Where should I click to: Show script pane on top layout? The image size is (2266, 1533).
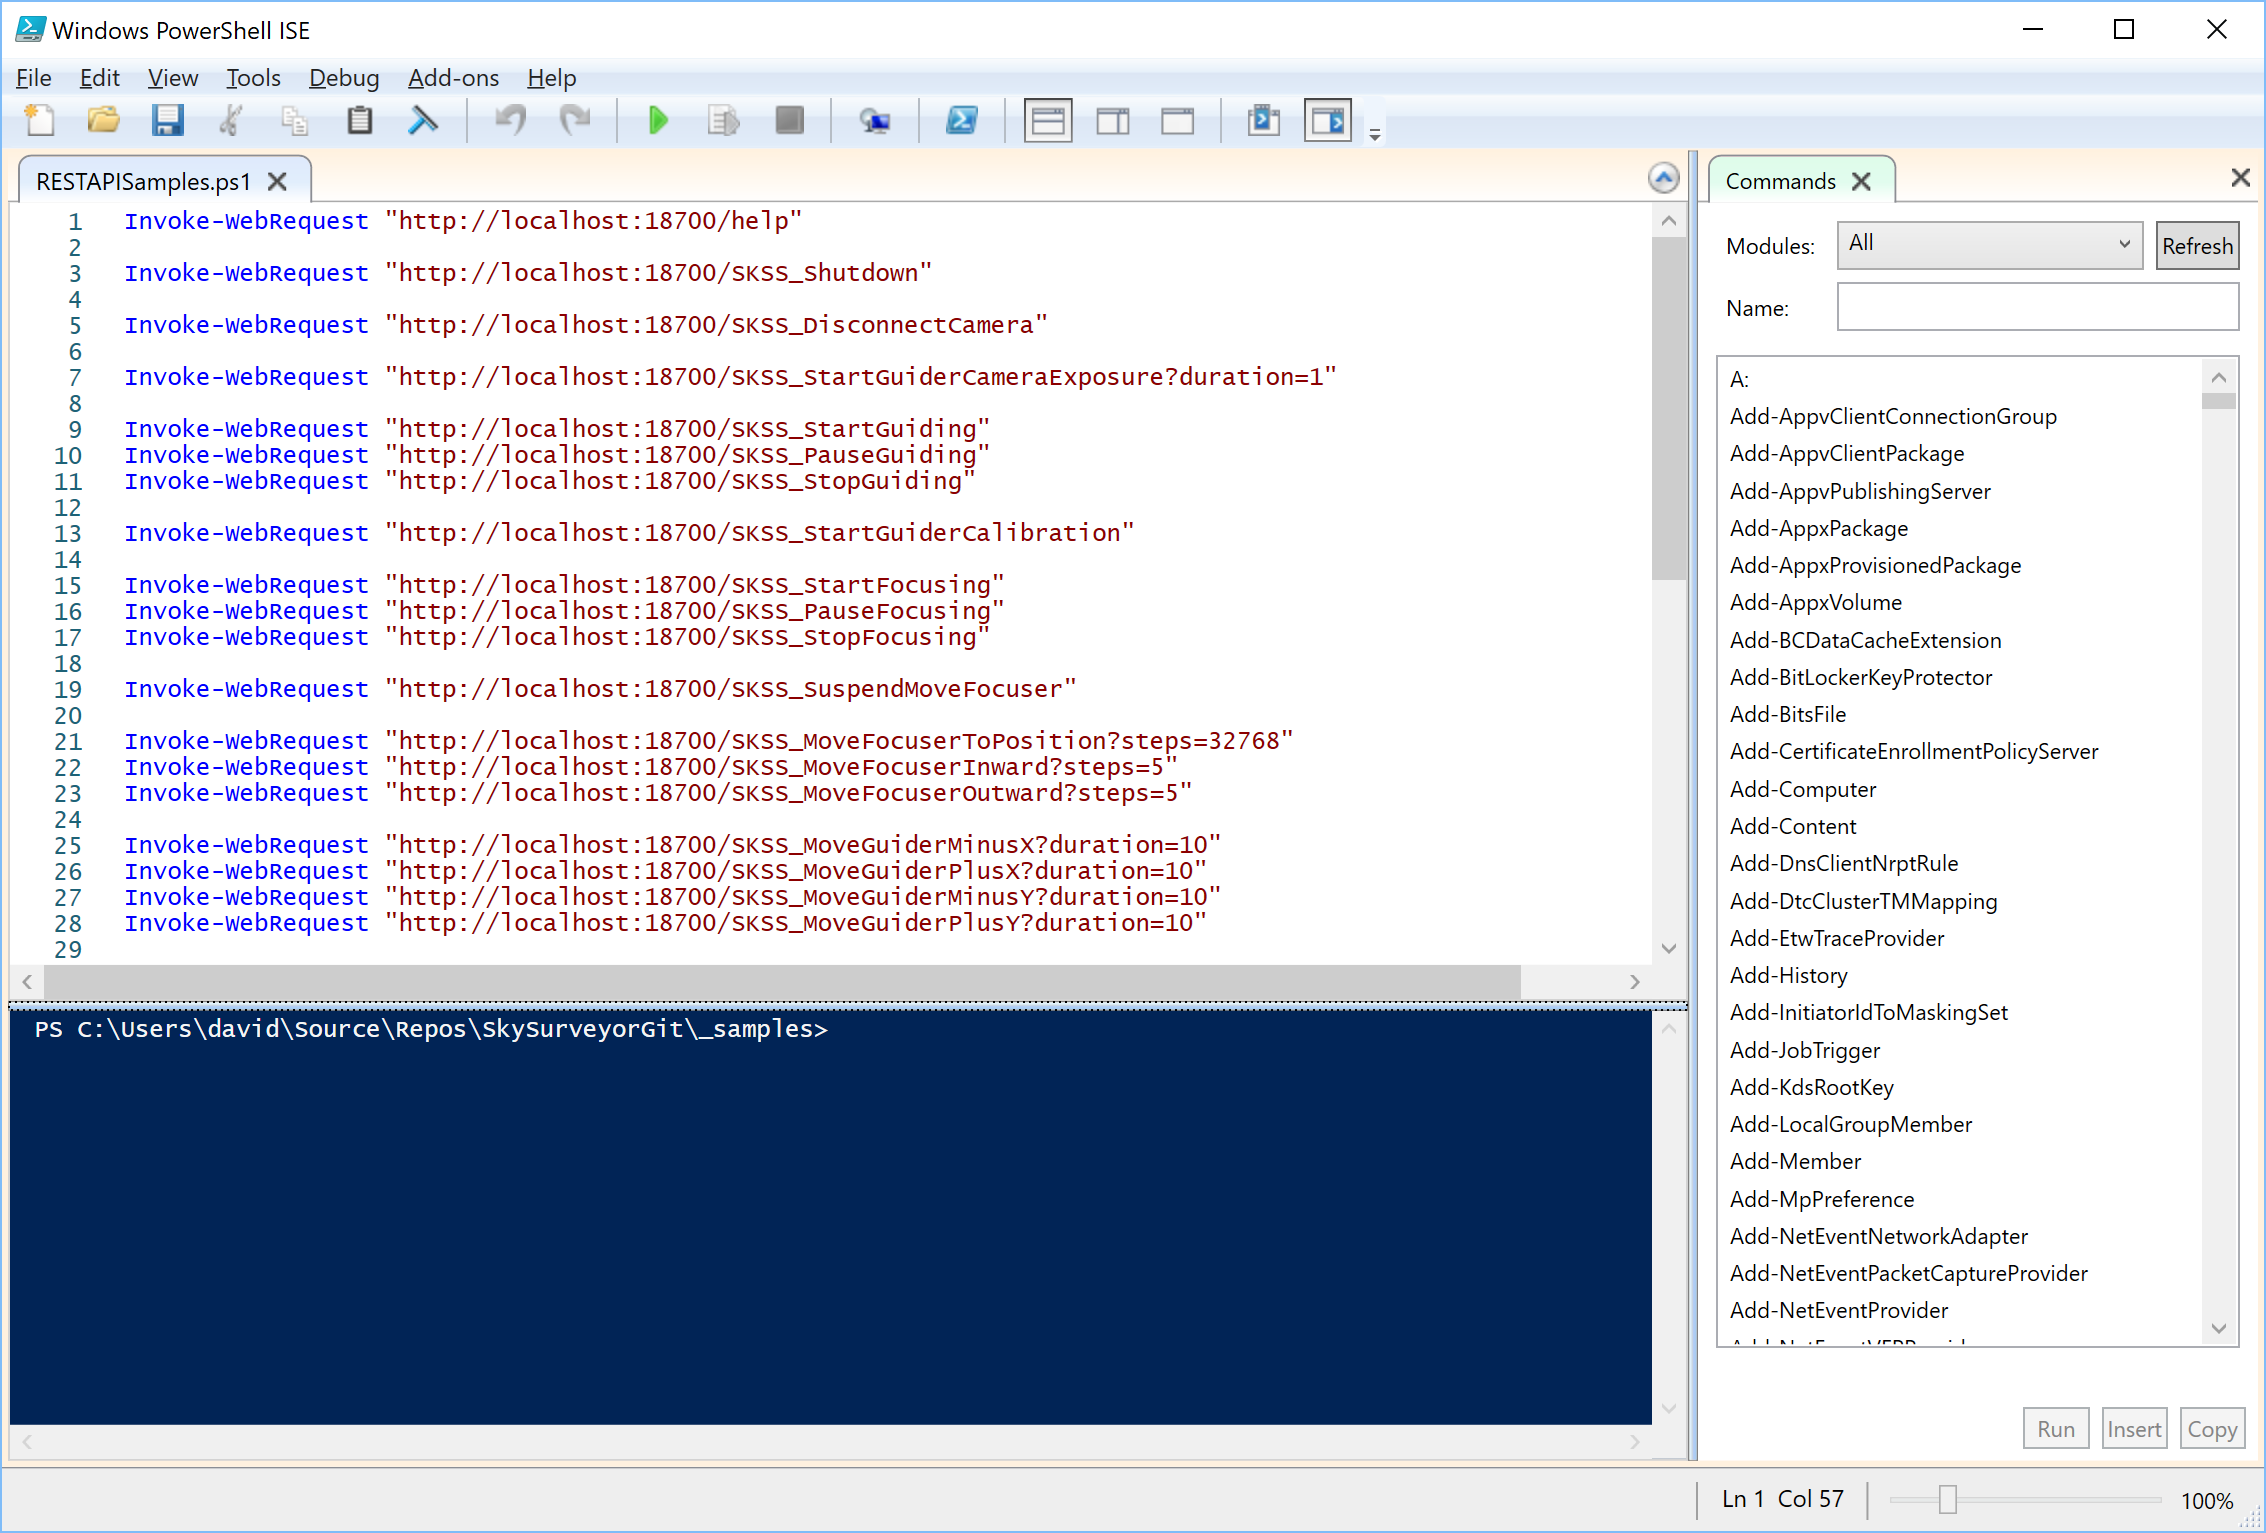point(1048,121)
